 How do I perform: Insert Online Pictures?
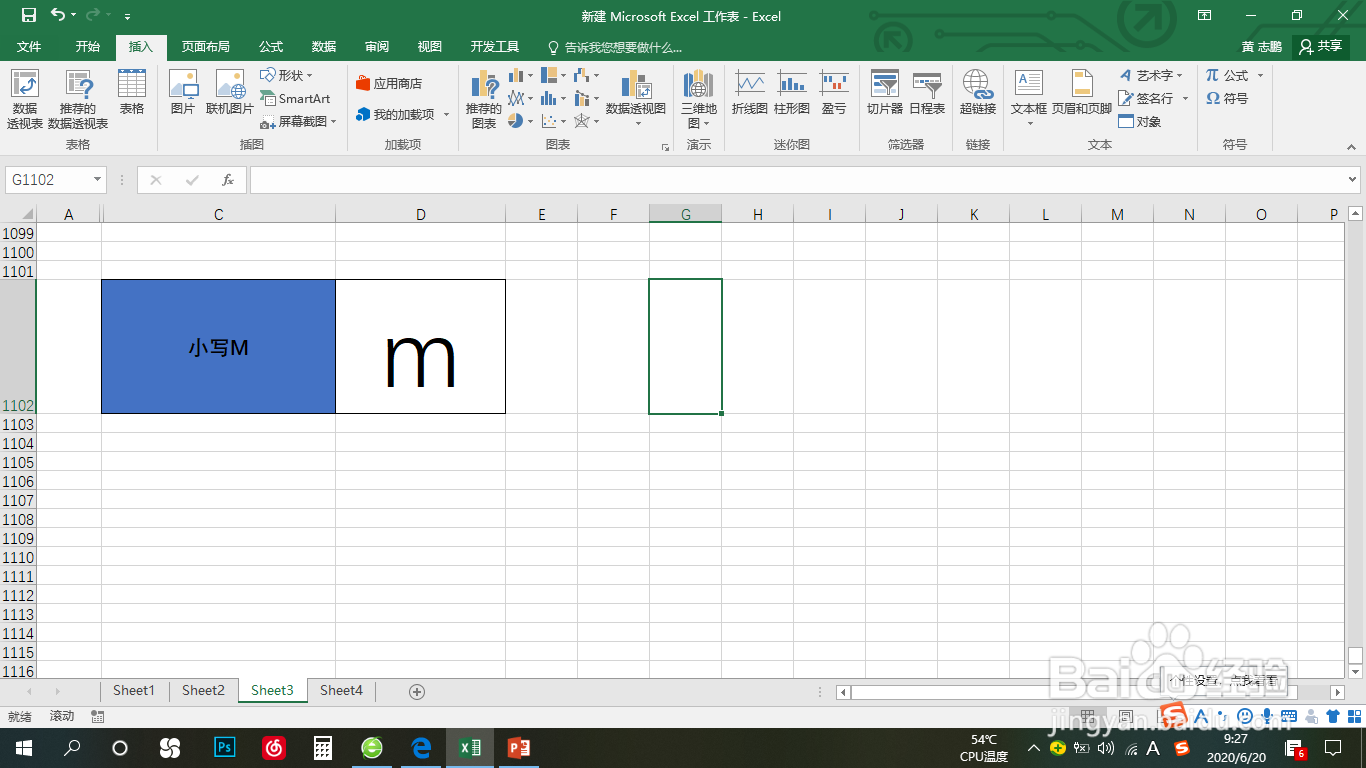pos(230,92)
